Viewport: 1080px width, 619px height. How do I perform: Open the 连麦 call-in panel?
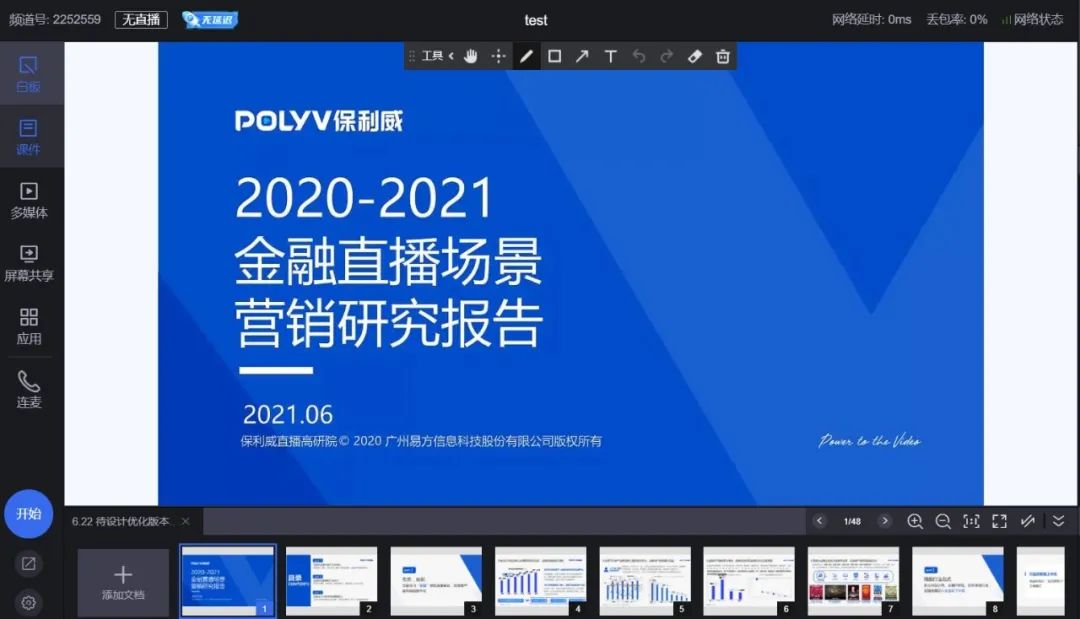pos(28,389)
